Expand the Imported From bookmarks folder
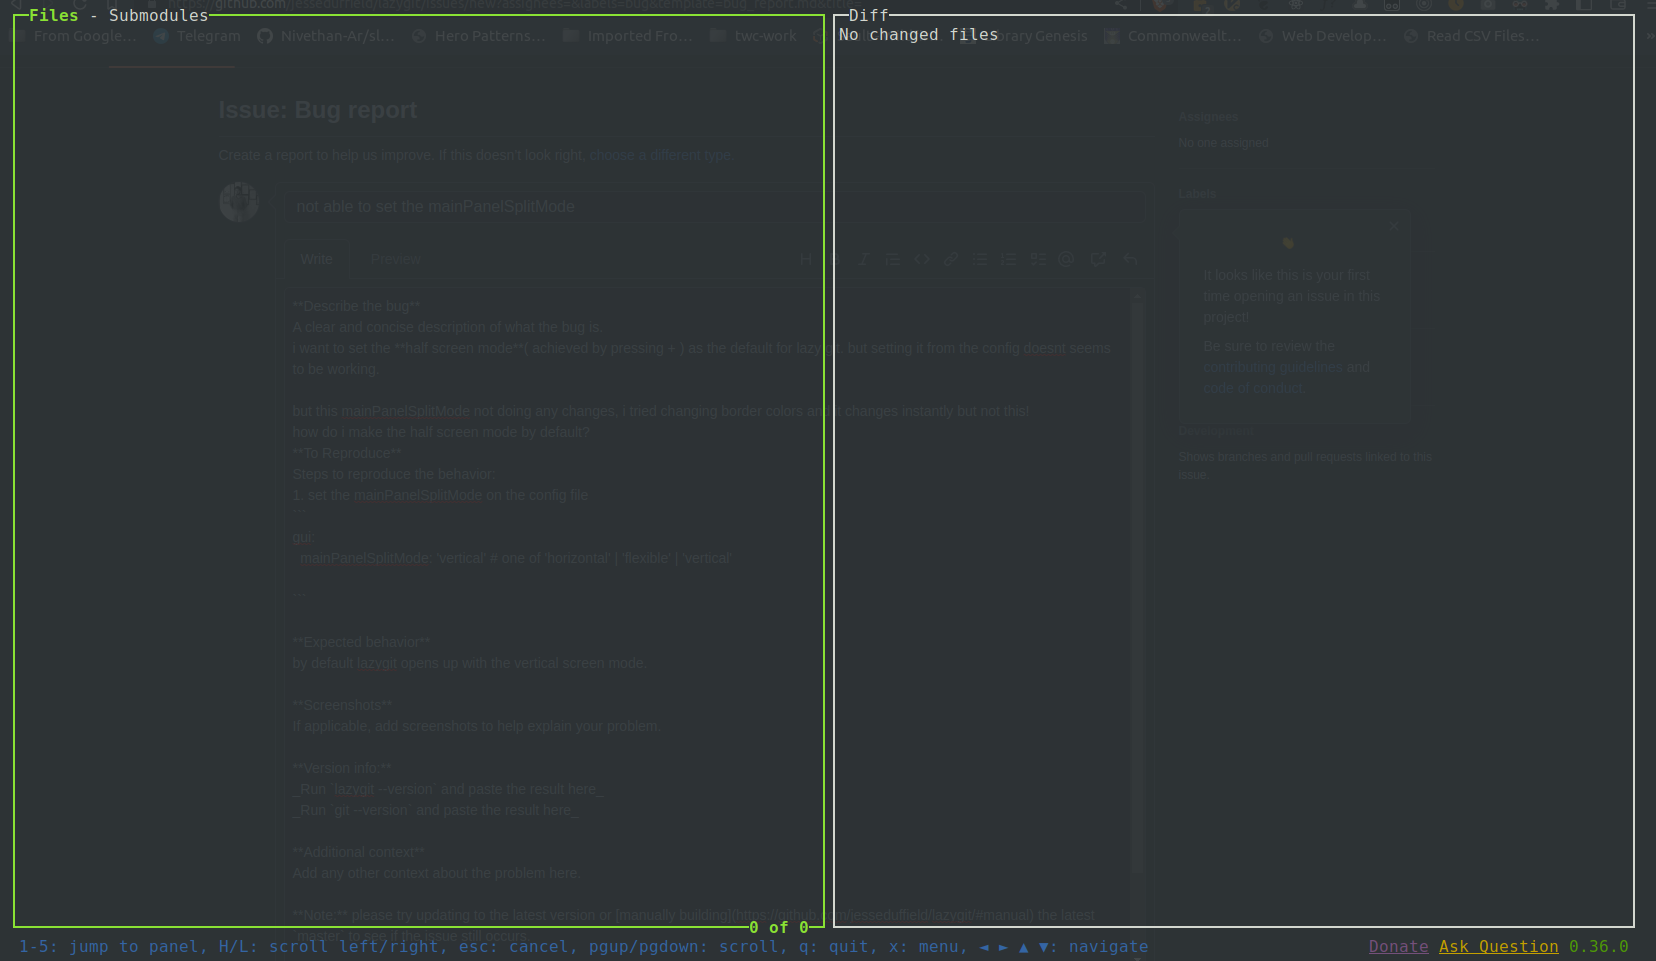 (627, 35)
